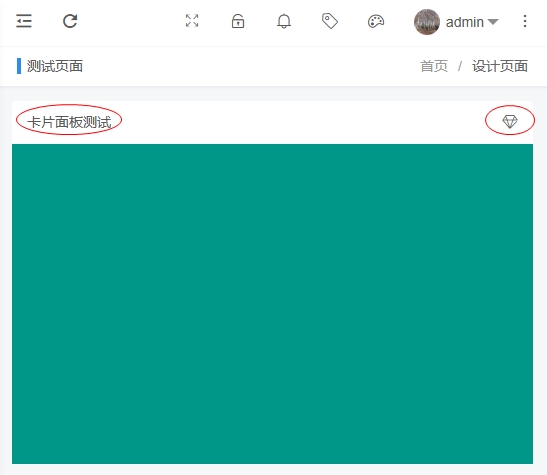Click the 测试页面 page title
Screen dimensions: 547x475
click(x=55, y=66)
